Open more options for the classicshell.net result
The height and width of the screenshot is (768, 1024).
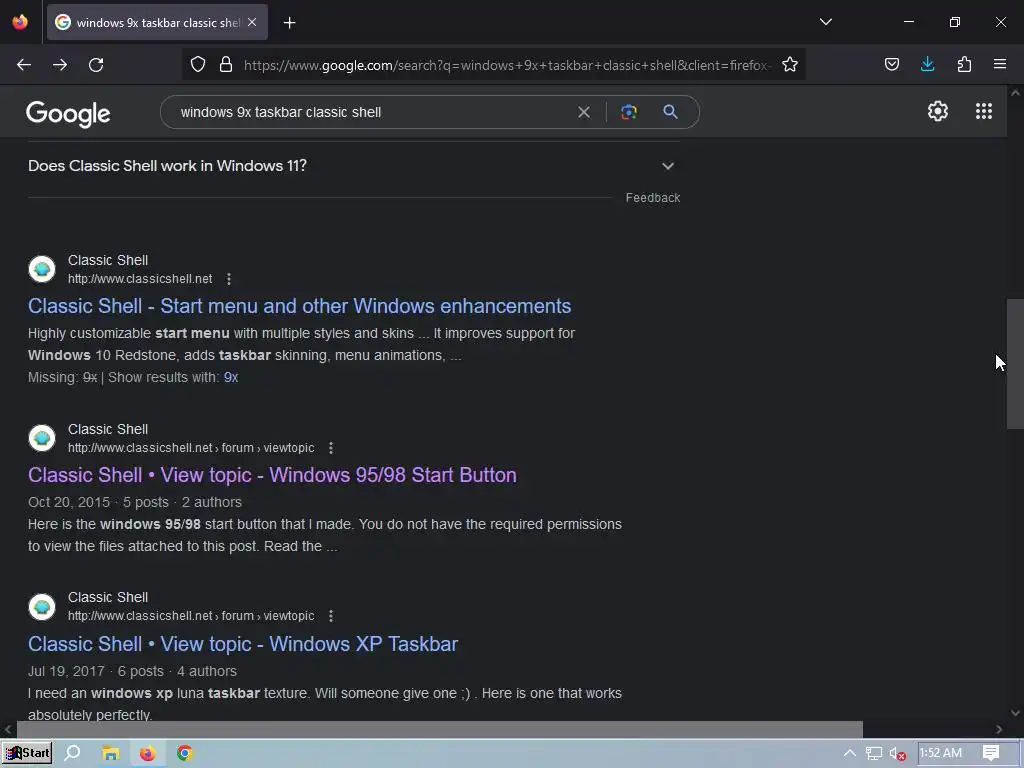point(229,280)
